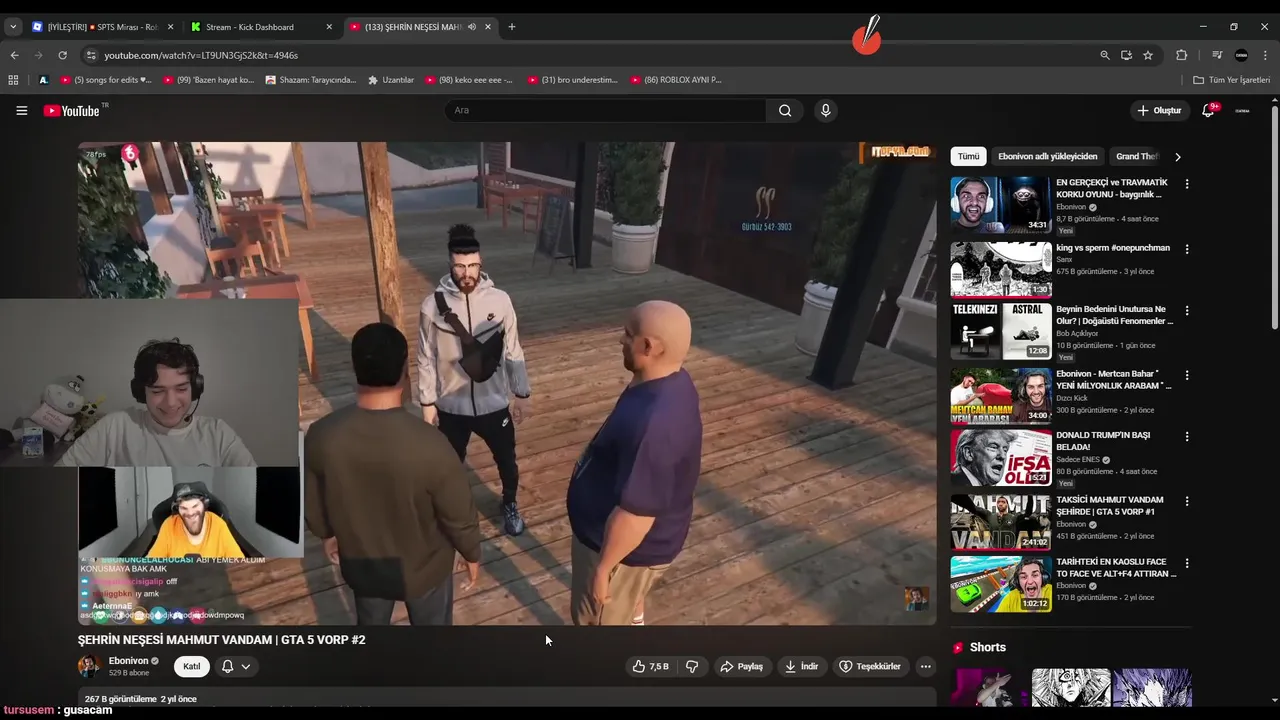Viewport: 1280px width, 720px height.
Task: Open Ebonivon - Mertcan Bahar video title
Action: [x=1114, y=379]
